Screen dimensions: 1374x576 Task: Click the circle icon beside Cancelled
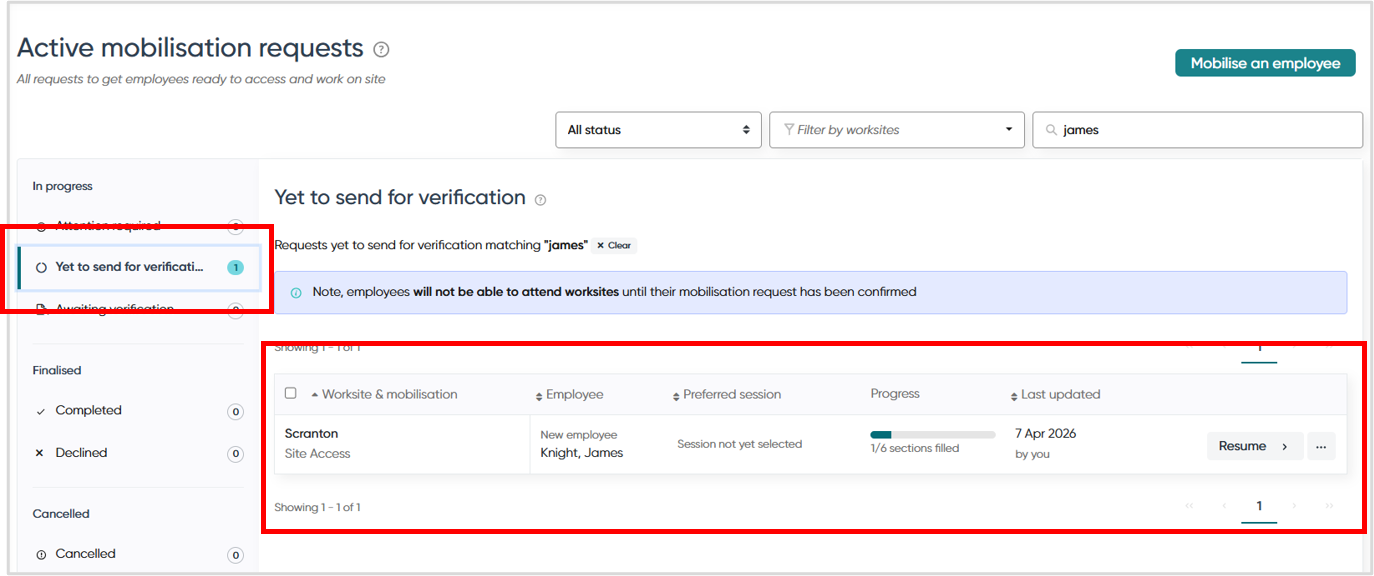point(41,555)
